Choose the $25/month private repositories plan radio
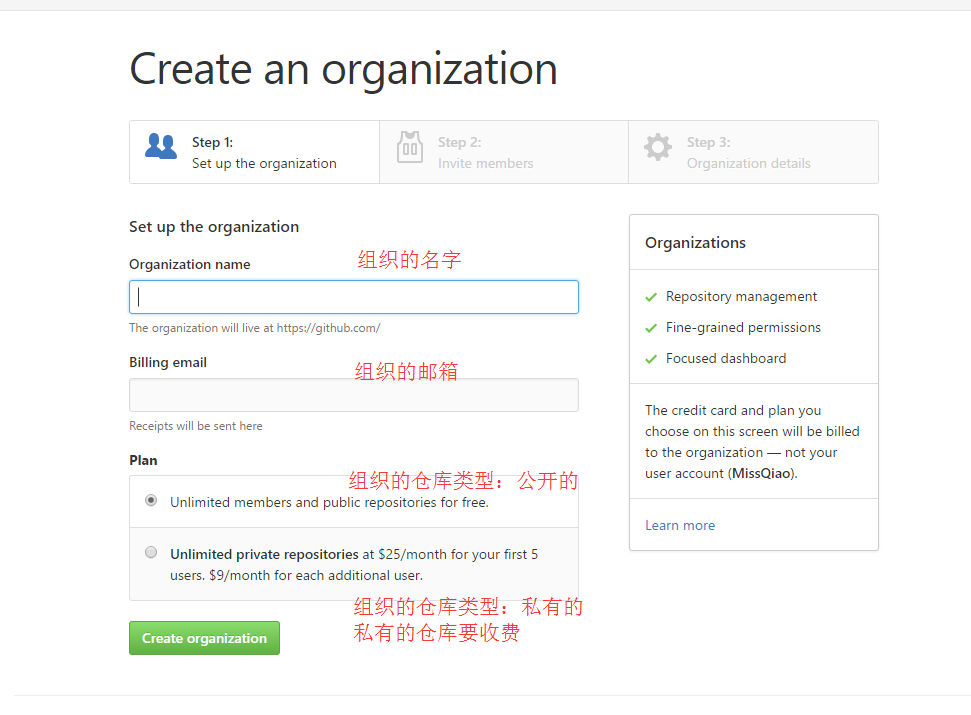 coord(151,552)
